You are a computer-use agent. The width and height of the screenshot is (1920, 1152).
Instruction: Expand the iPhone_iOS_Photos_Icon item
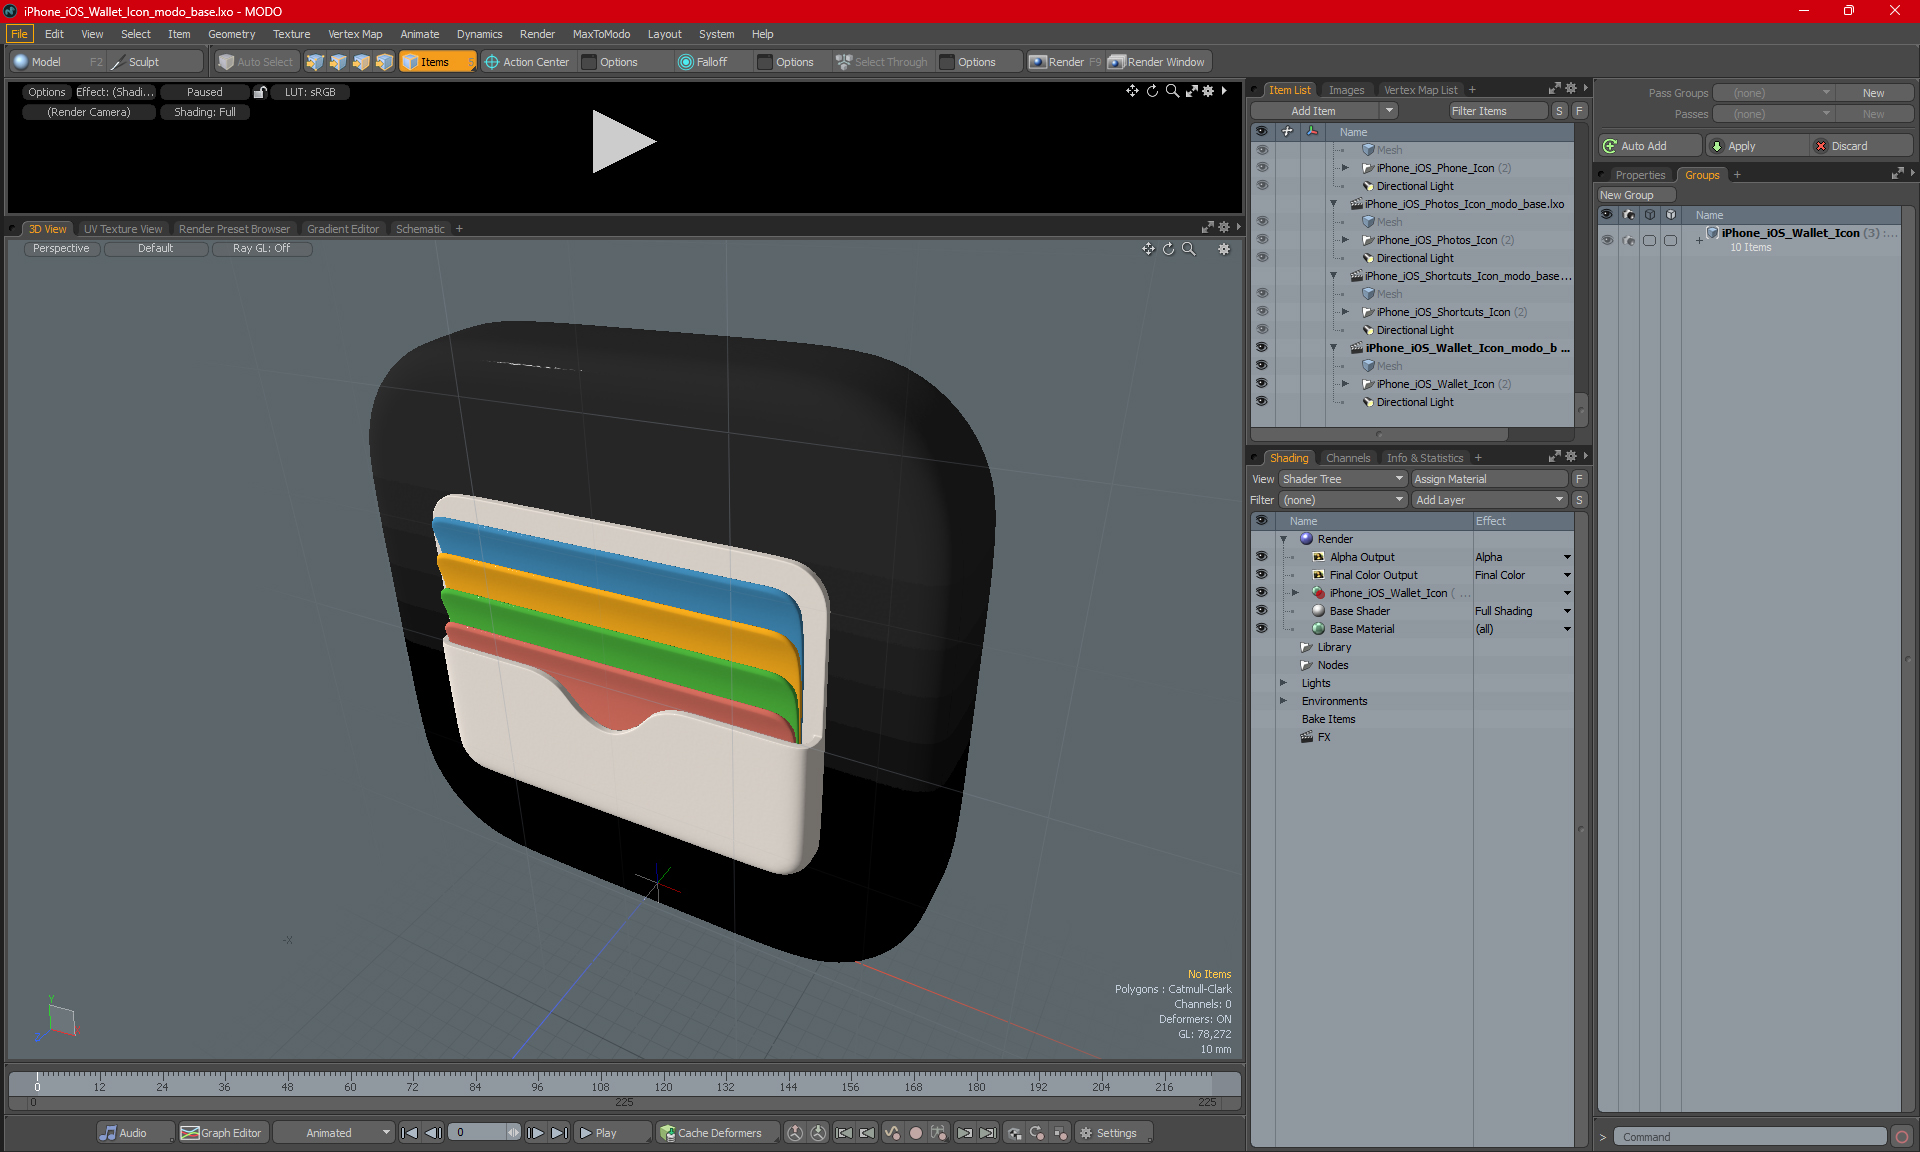(1345, 240)
